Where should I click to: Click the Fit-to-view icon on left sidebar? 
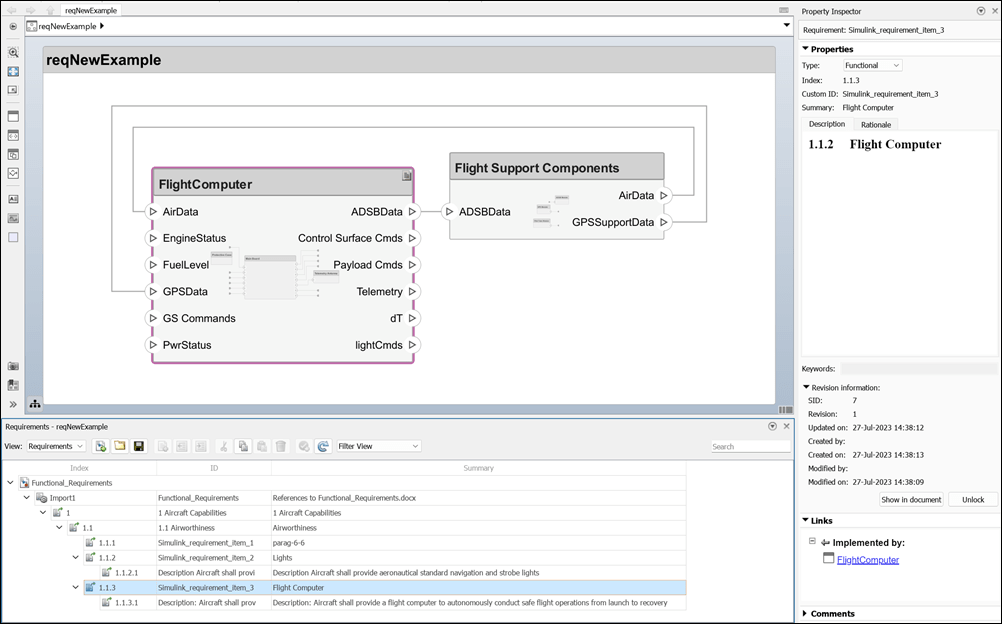tap(13, 71)
